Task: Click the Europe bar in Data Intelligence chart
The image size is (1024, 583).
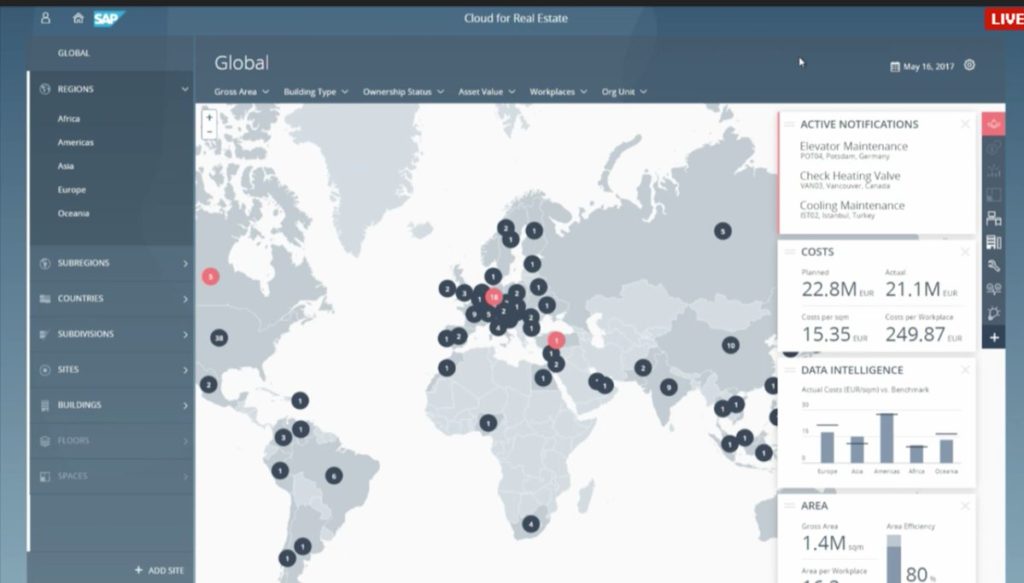Action: point(827,447)
